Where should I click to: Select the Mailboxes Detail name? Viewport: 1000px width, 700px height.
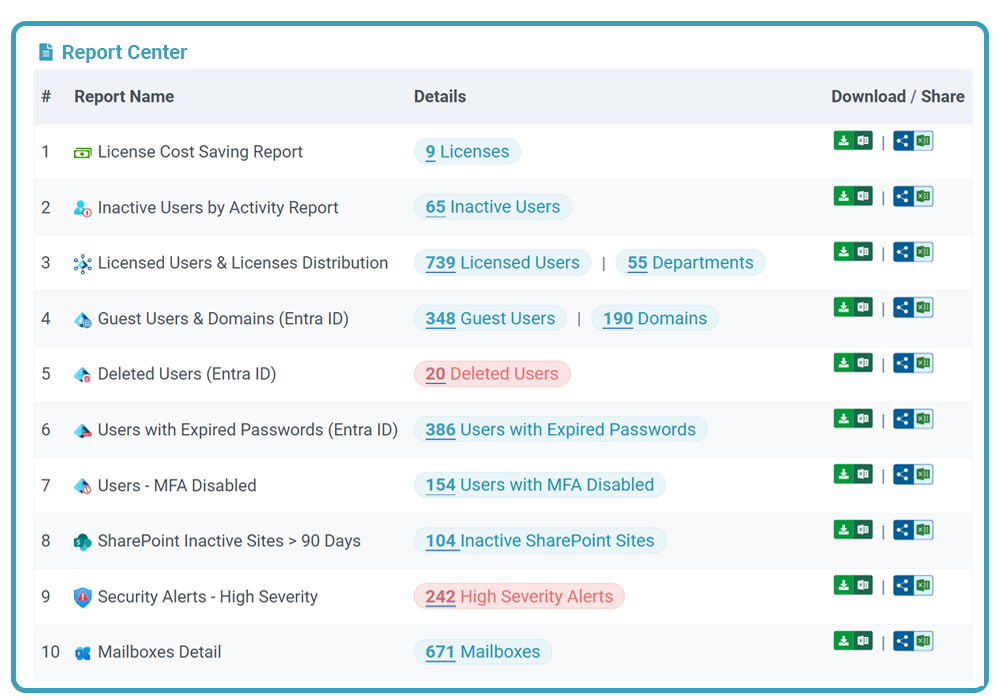[159, 652]
